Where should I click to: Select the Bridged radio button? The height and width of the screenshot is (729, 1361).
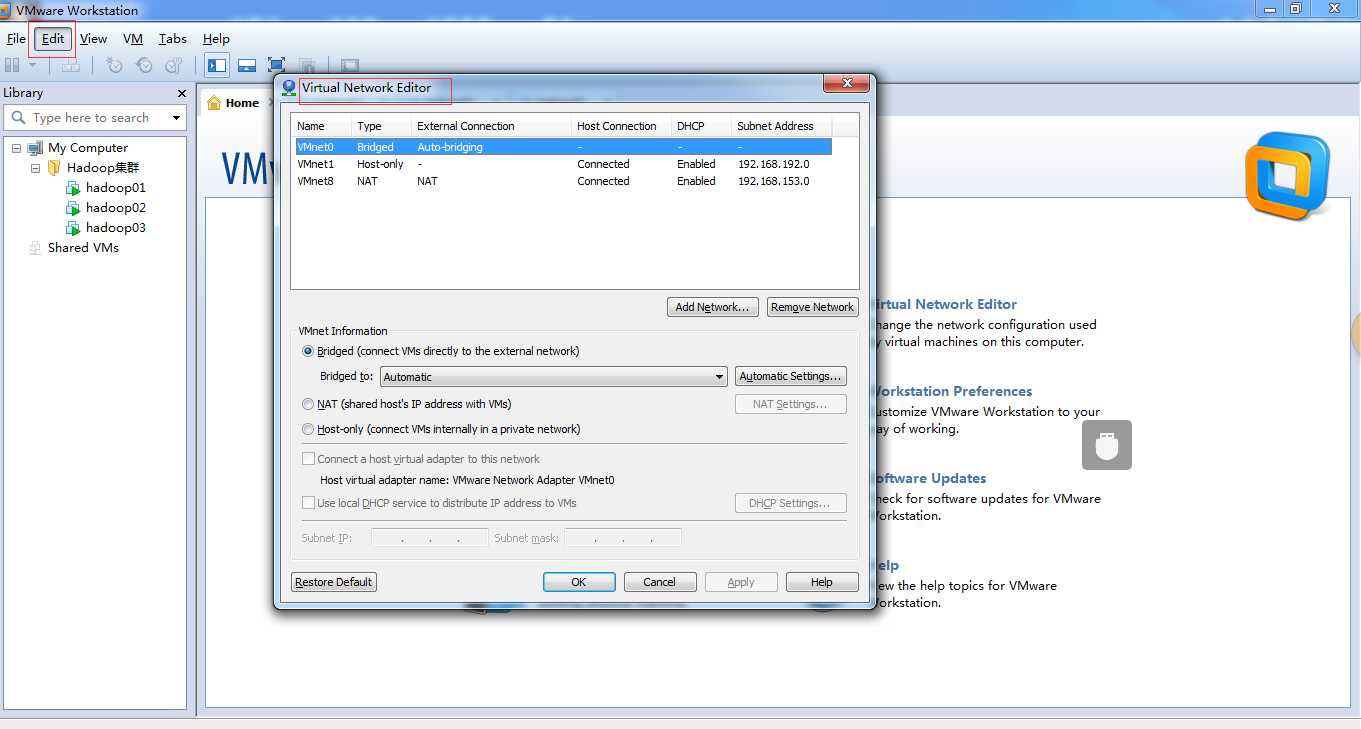point(308,352)
